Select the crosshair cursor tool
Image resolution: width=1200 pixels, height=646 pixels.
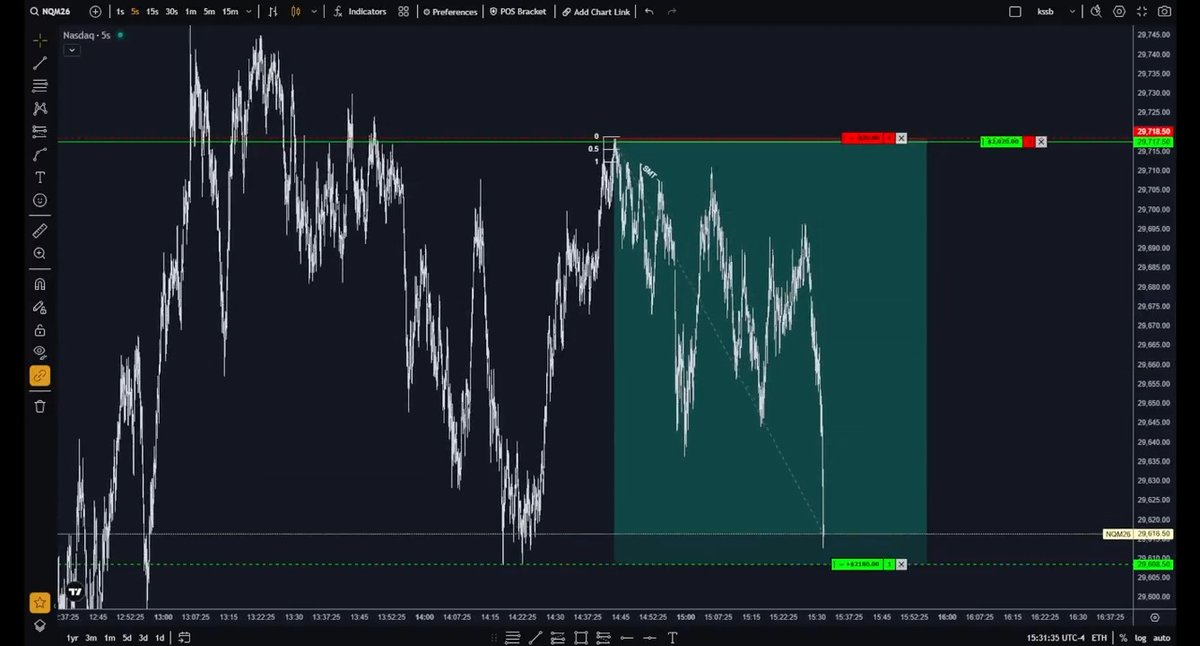(x=40, y=41)
